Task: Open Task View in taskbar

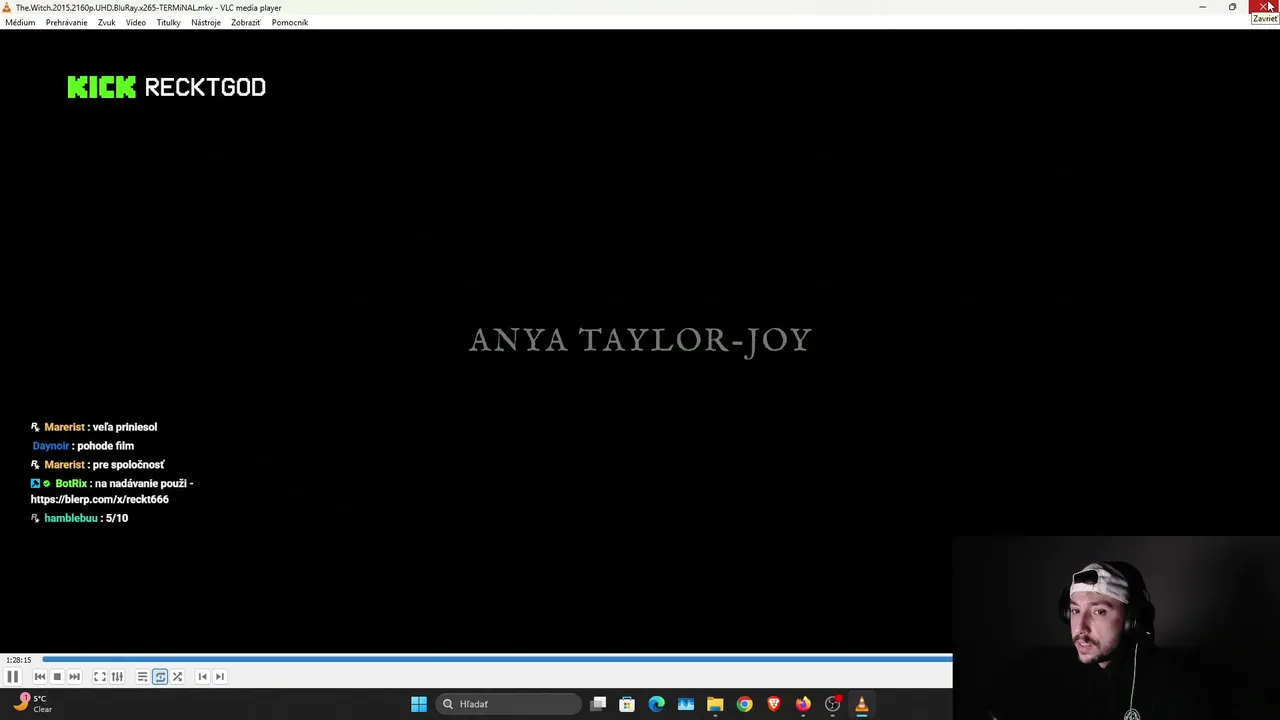Action: tap(598, 704)
